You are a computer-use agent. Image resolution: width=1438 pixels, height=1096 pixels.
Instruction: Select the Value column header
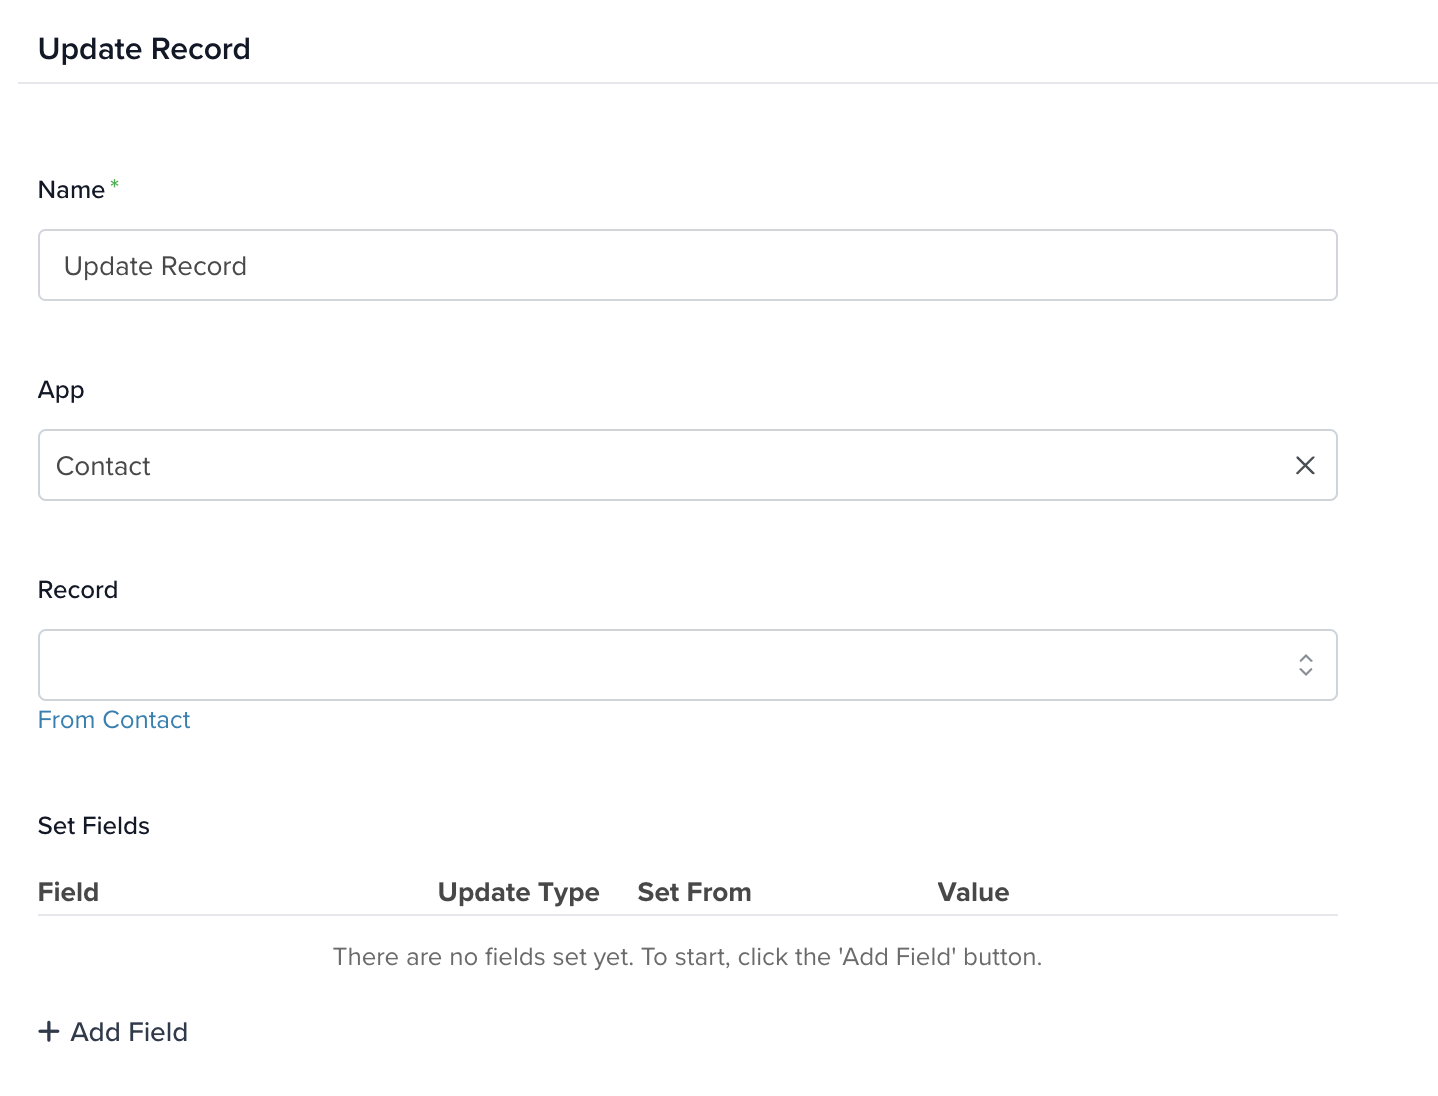(973, 892)
